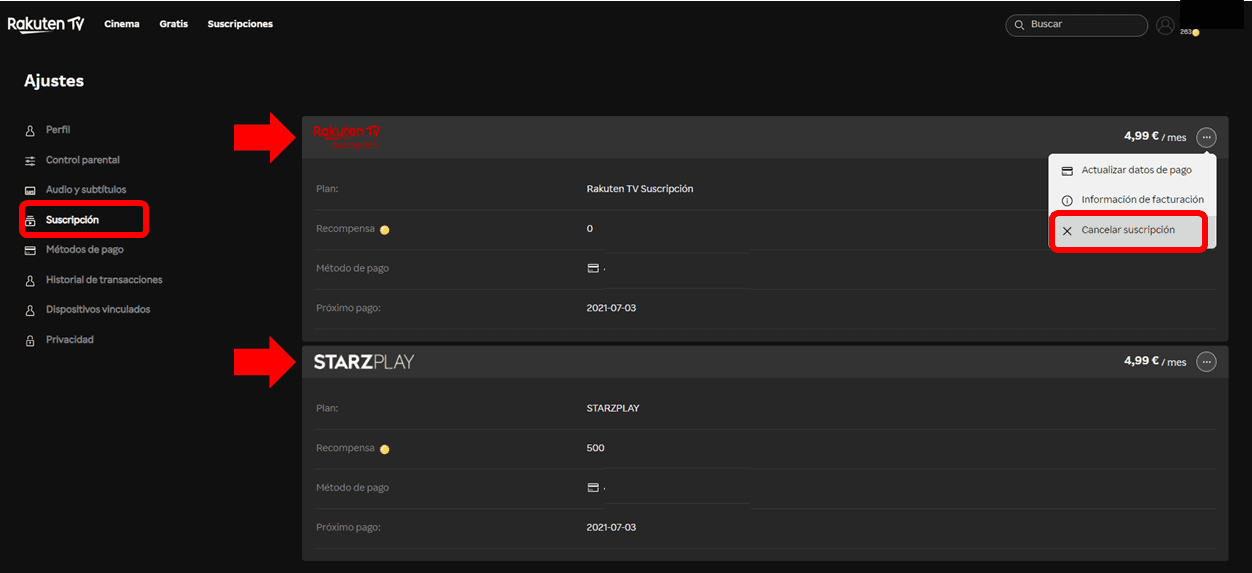Open options menu for Rakuten TV subscription
This screenshot has width=1252, height=573.
[x=1207, y=137]
